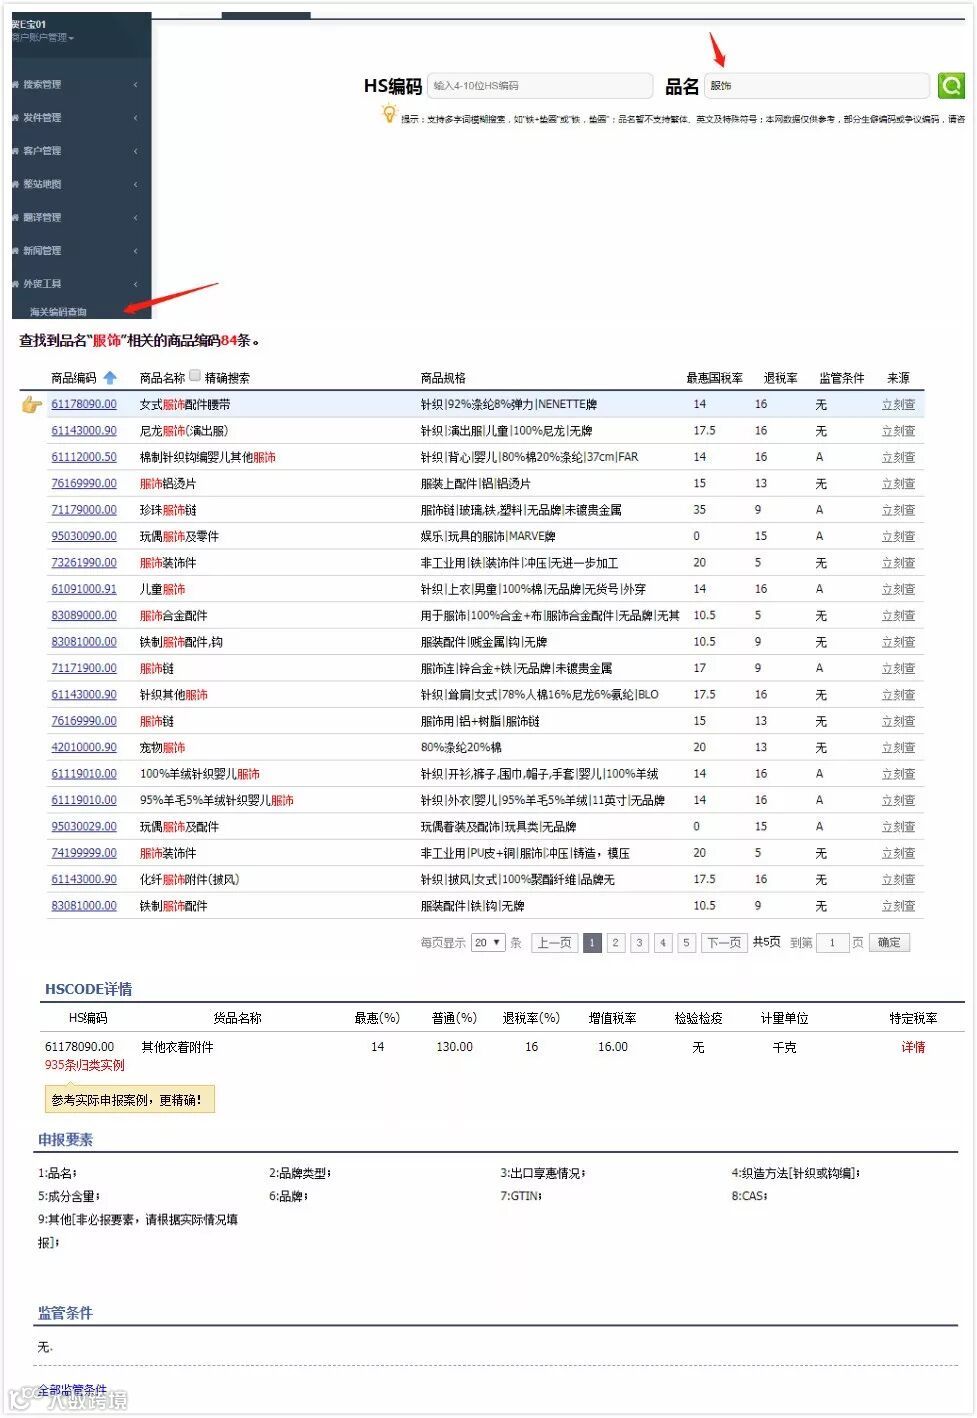Click 立刻查 for 尼龙服饰(演出服) row
Image resolution: width=977 pixels, height=1418 pixels.
pyautogui.click(x=898, y=431)
